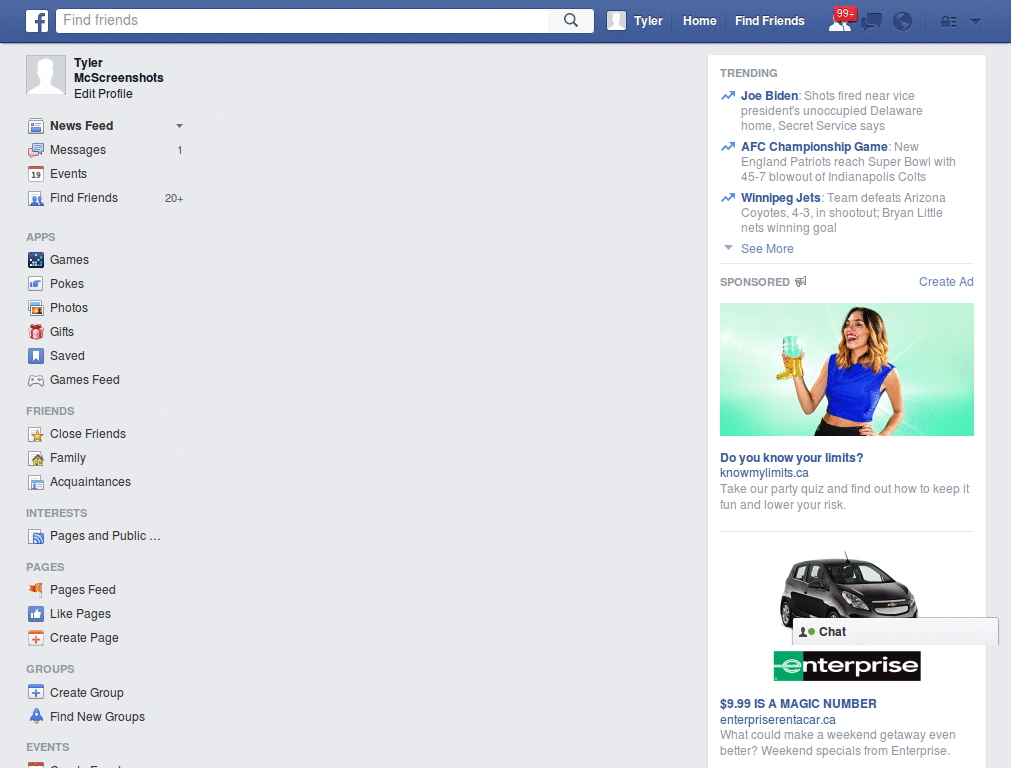
Task: Click the Create Group plus icon
Action: point(36,692)
